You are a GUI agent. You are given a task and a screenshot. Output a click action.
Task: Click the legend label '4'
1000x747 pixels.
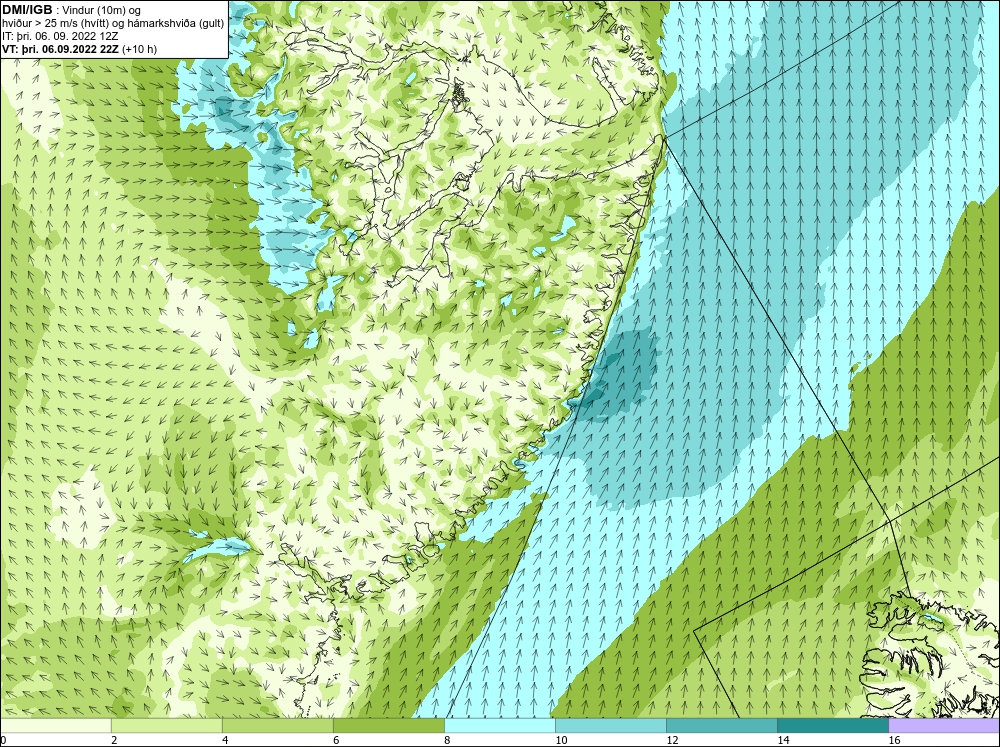pyautogui.click(x=225, y=740)
